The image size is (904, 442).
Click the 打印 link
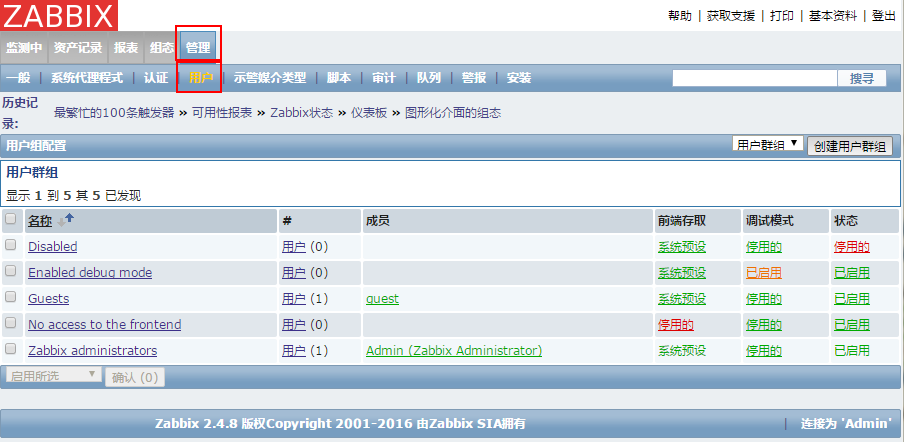point(782,16)
